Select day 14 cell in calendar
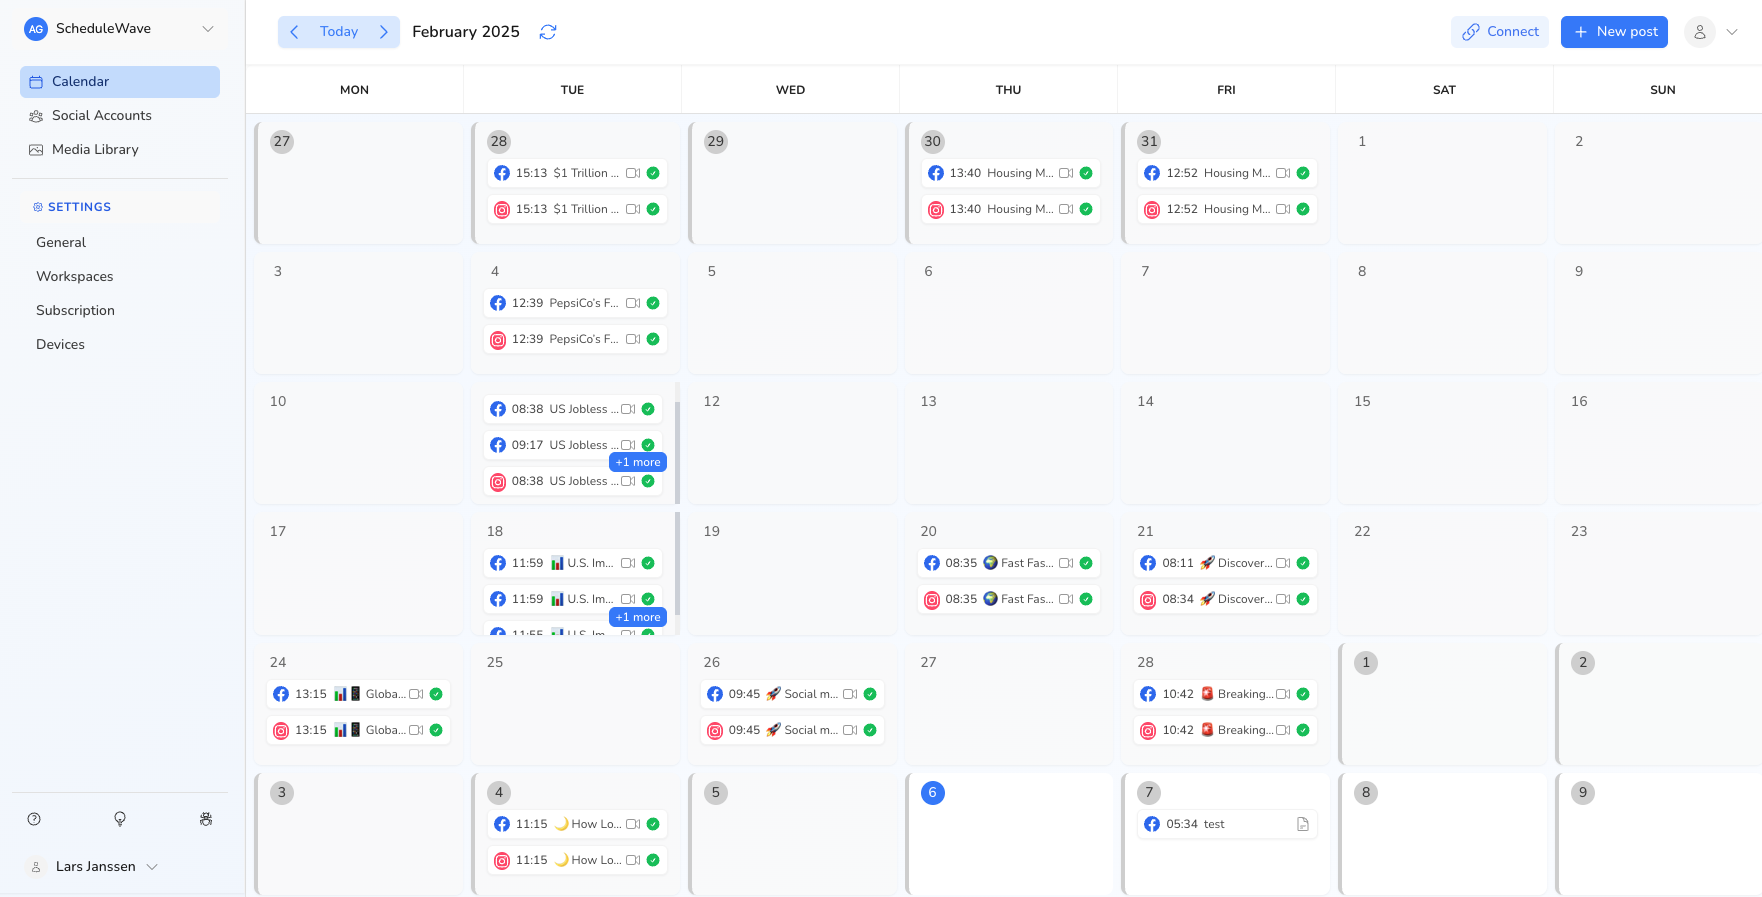The height and width of the screenshot is (897, 1762). (1226, 443)
